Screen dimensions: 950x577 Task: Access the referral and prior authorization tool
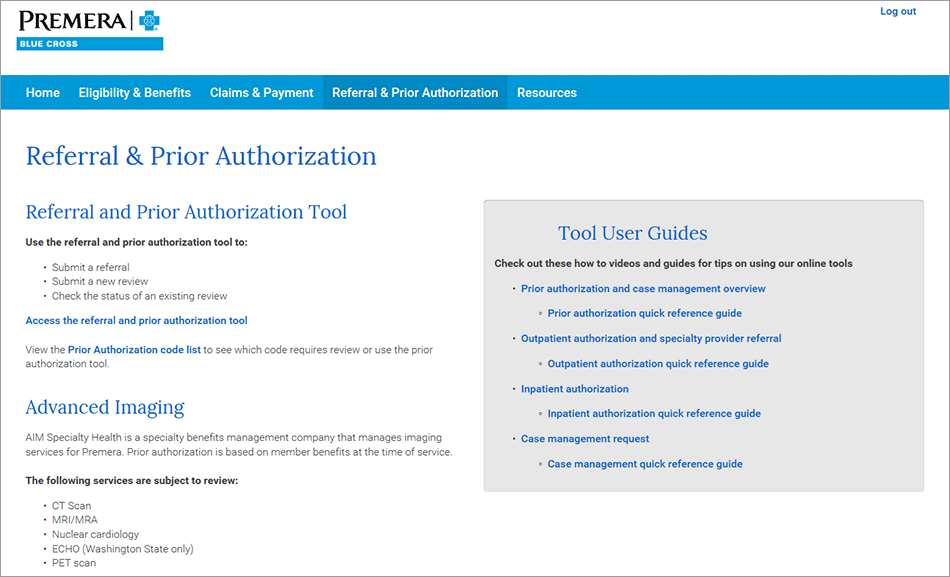coord(136,321)
